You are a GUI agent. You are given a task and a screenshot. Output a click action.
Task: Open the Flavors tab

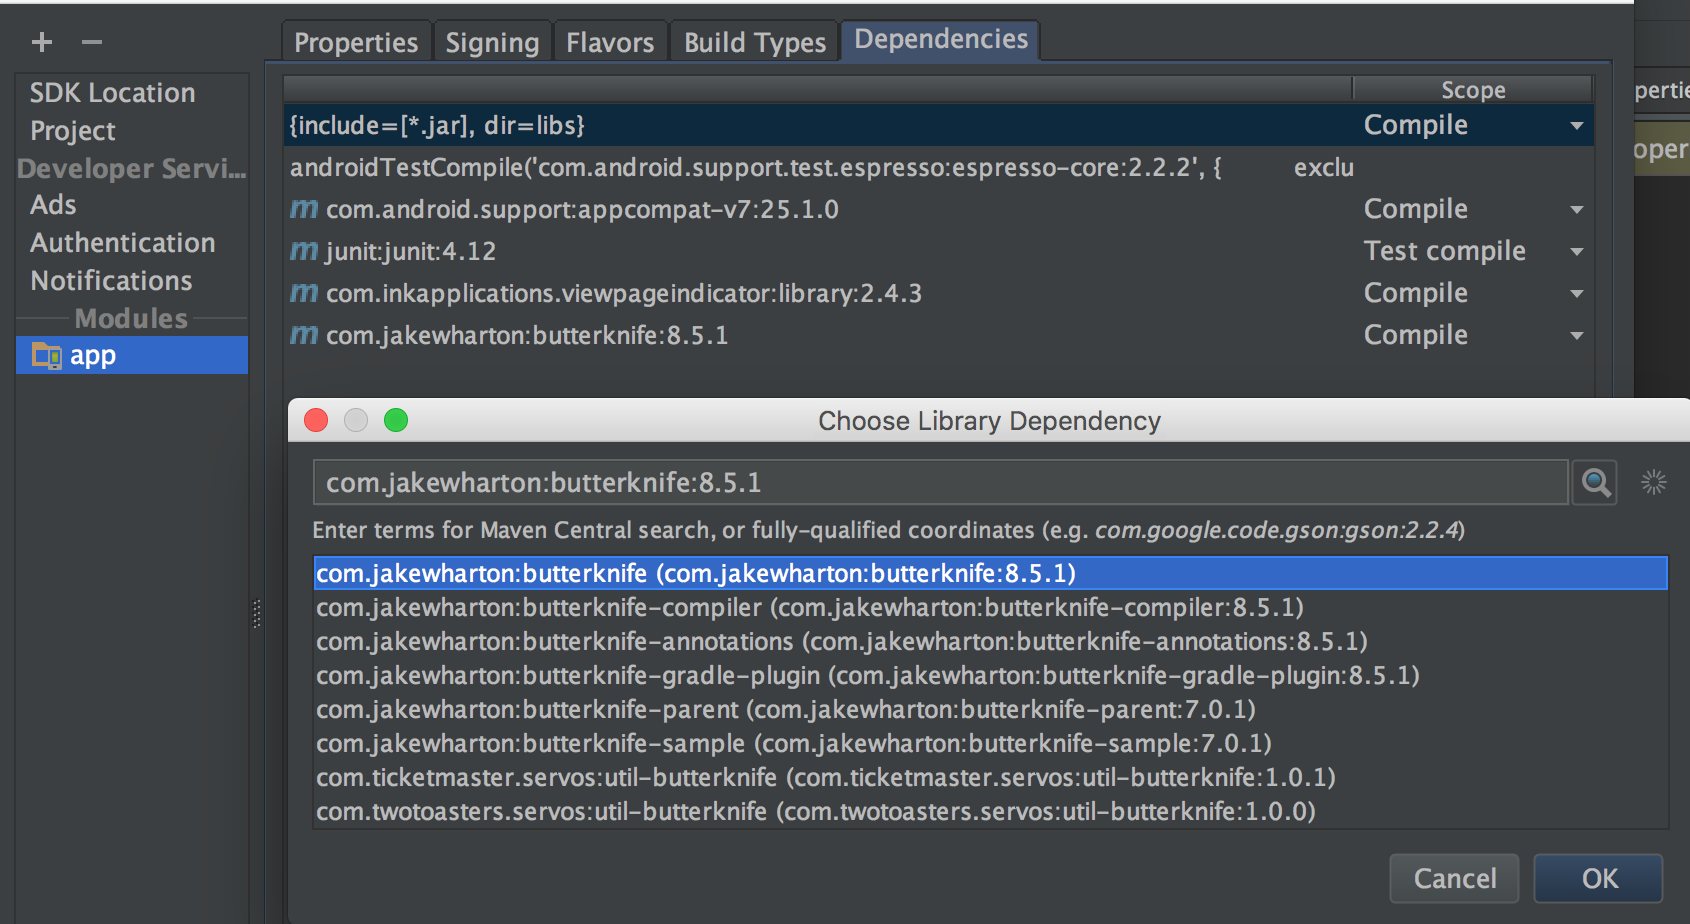tap(610, 42)
